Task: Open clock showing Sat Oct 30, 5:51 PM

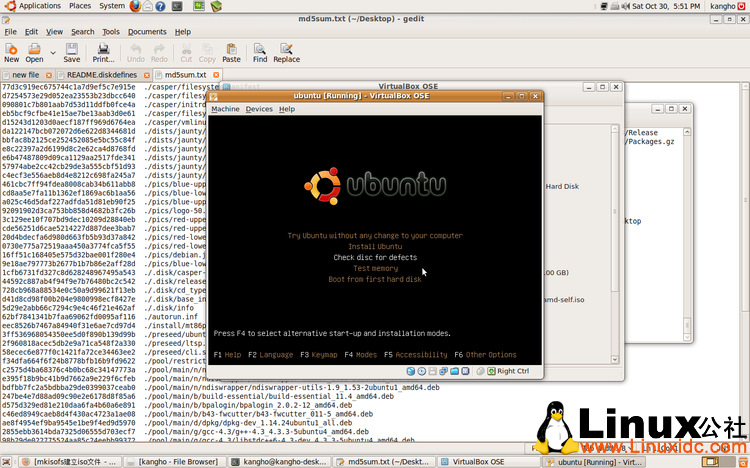Action: point(666,6)
